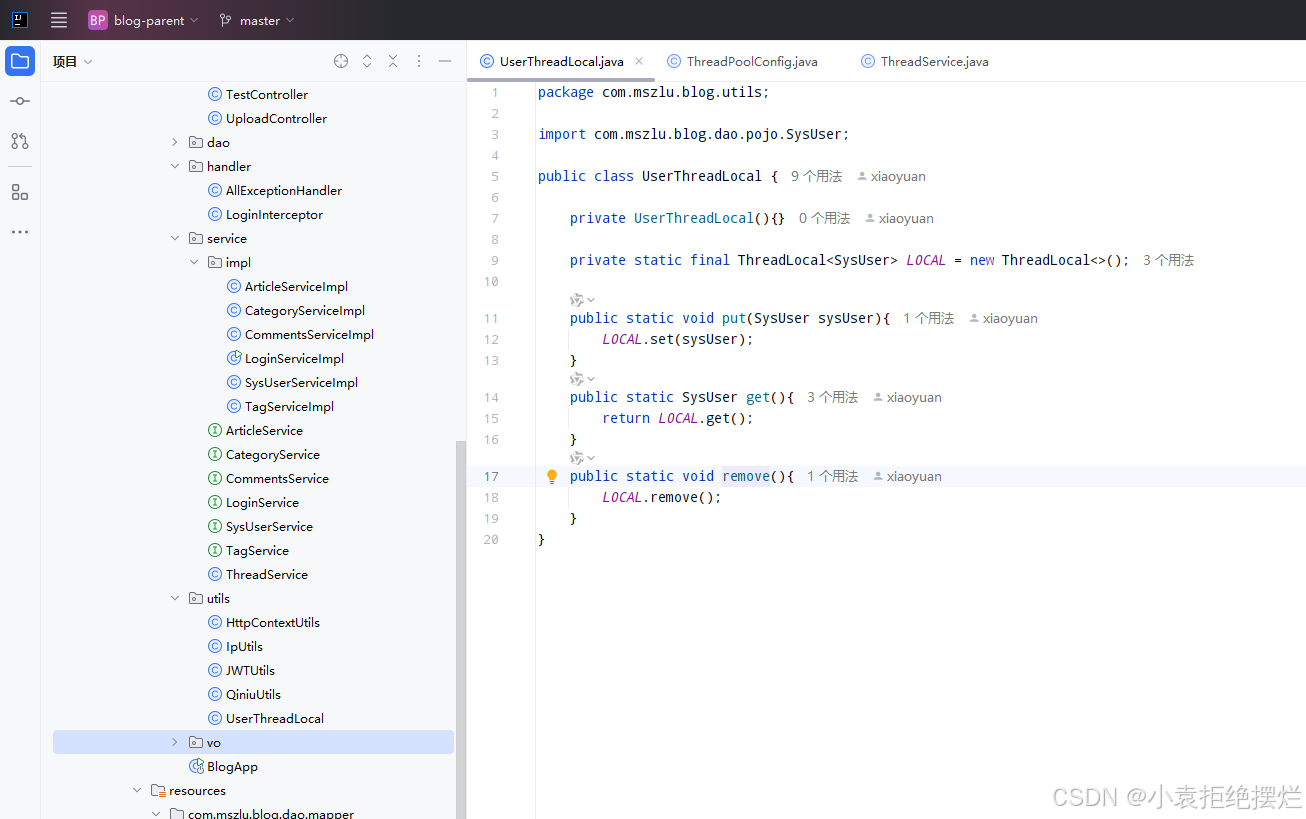The height and width of the screenshot is (819, 1306).
Task: Switch to ThreadService.java tab
Action: click(x=925, y=61)
